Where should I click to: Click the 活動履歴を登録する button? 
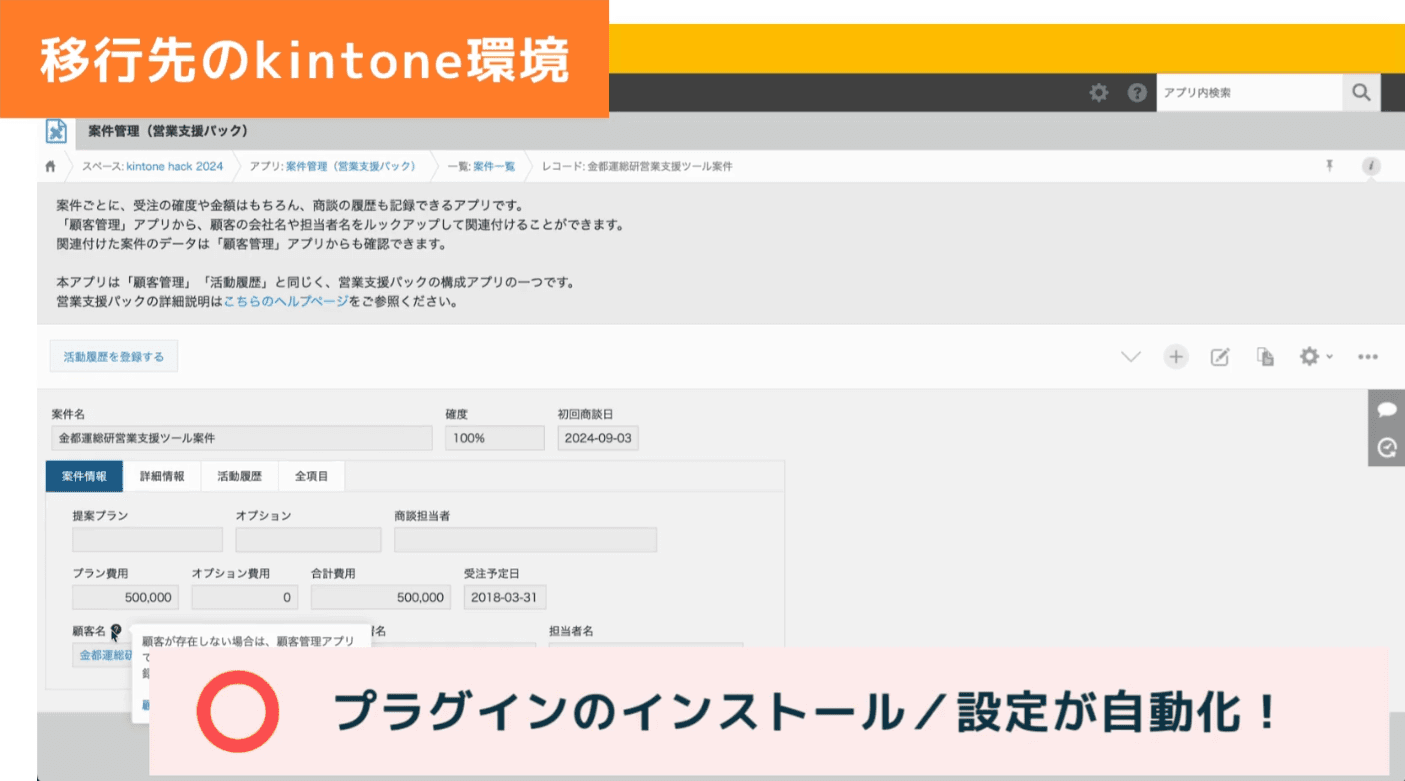click(114, 356)
